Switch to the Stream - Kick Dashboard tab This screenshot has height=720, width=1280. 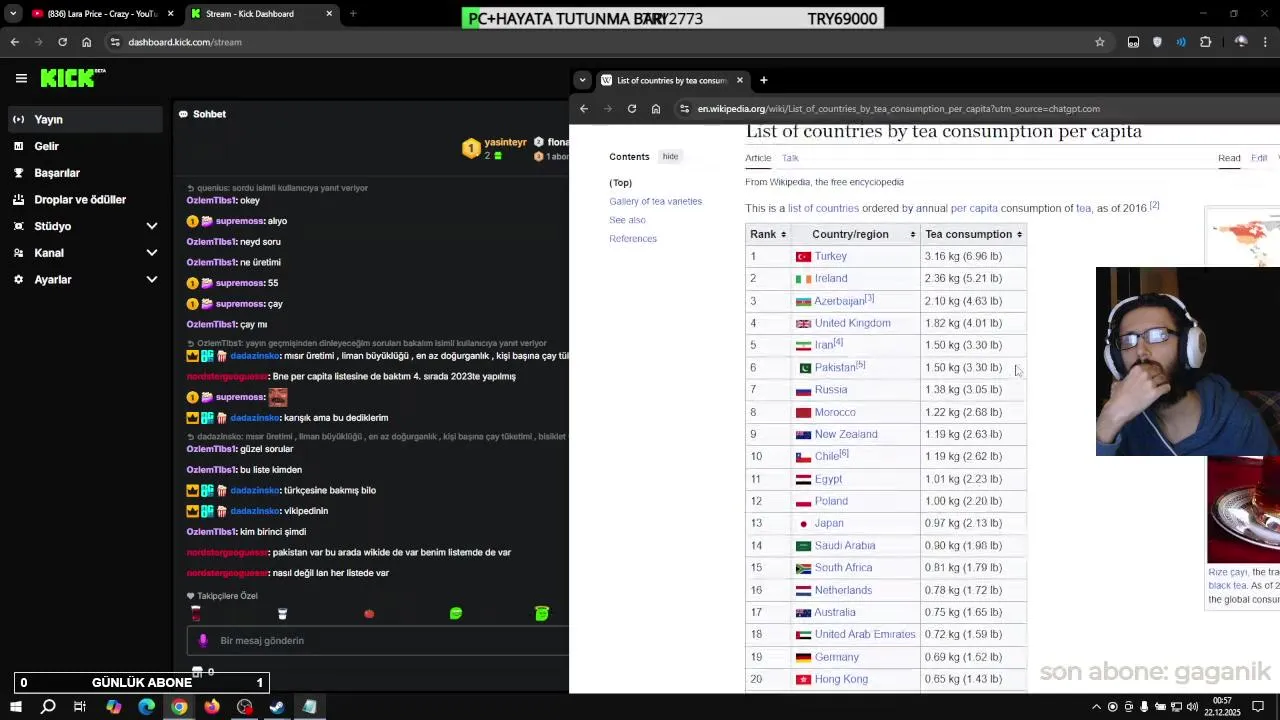262,14
